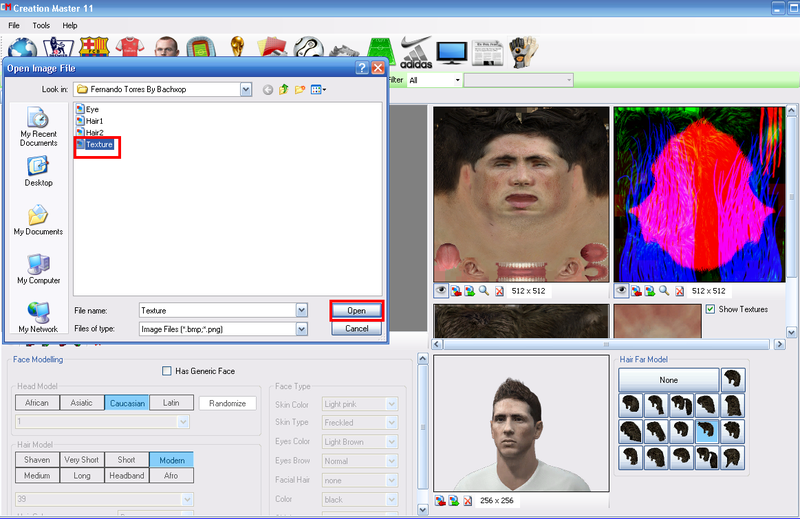Click the newspaper toolbar icon
Viewport: 800px width, 519px height.
tap(487, 48)
